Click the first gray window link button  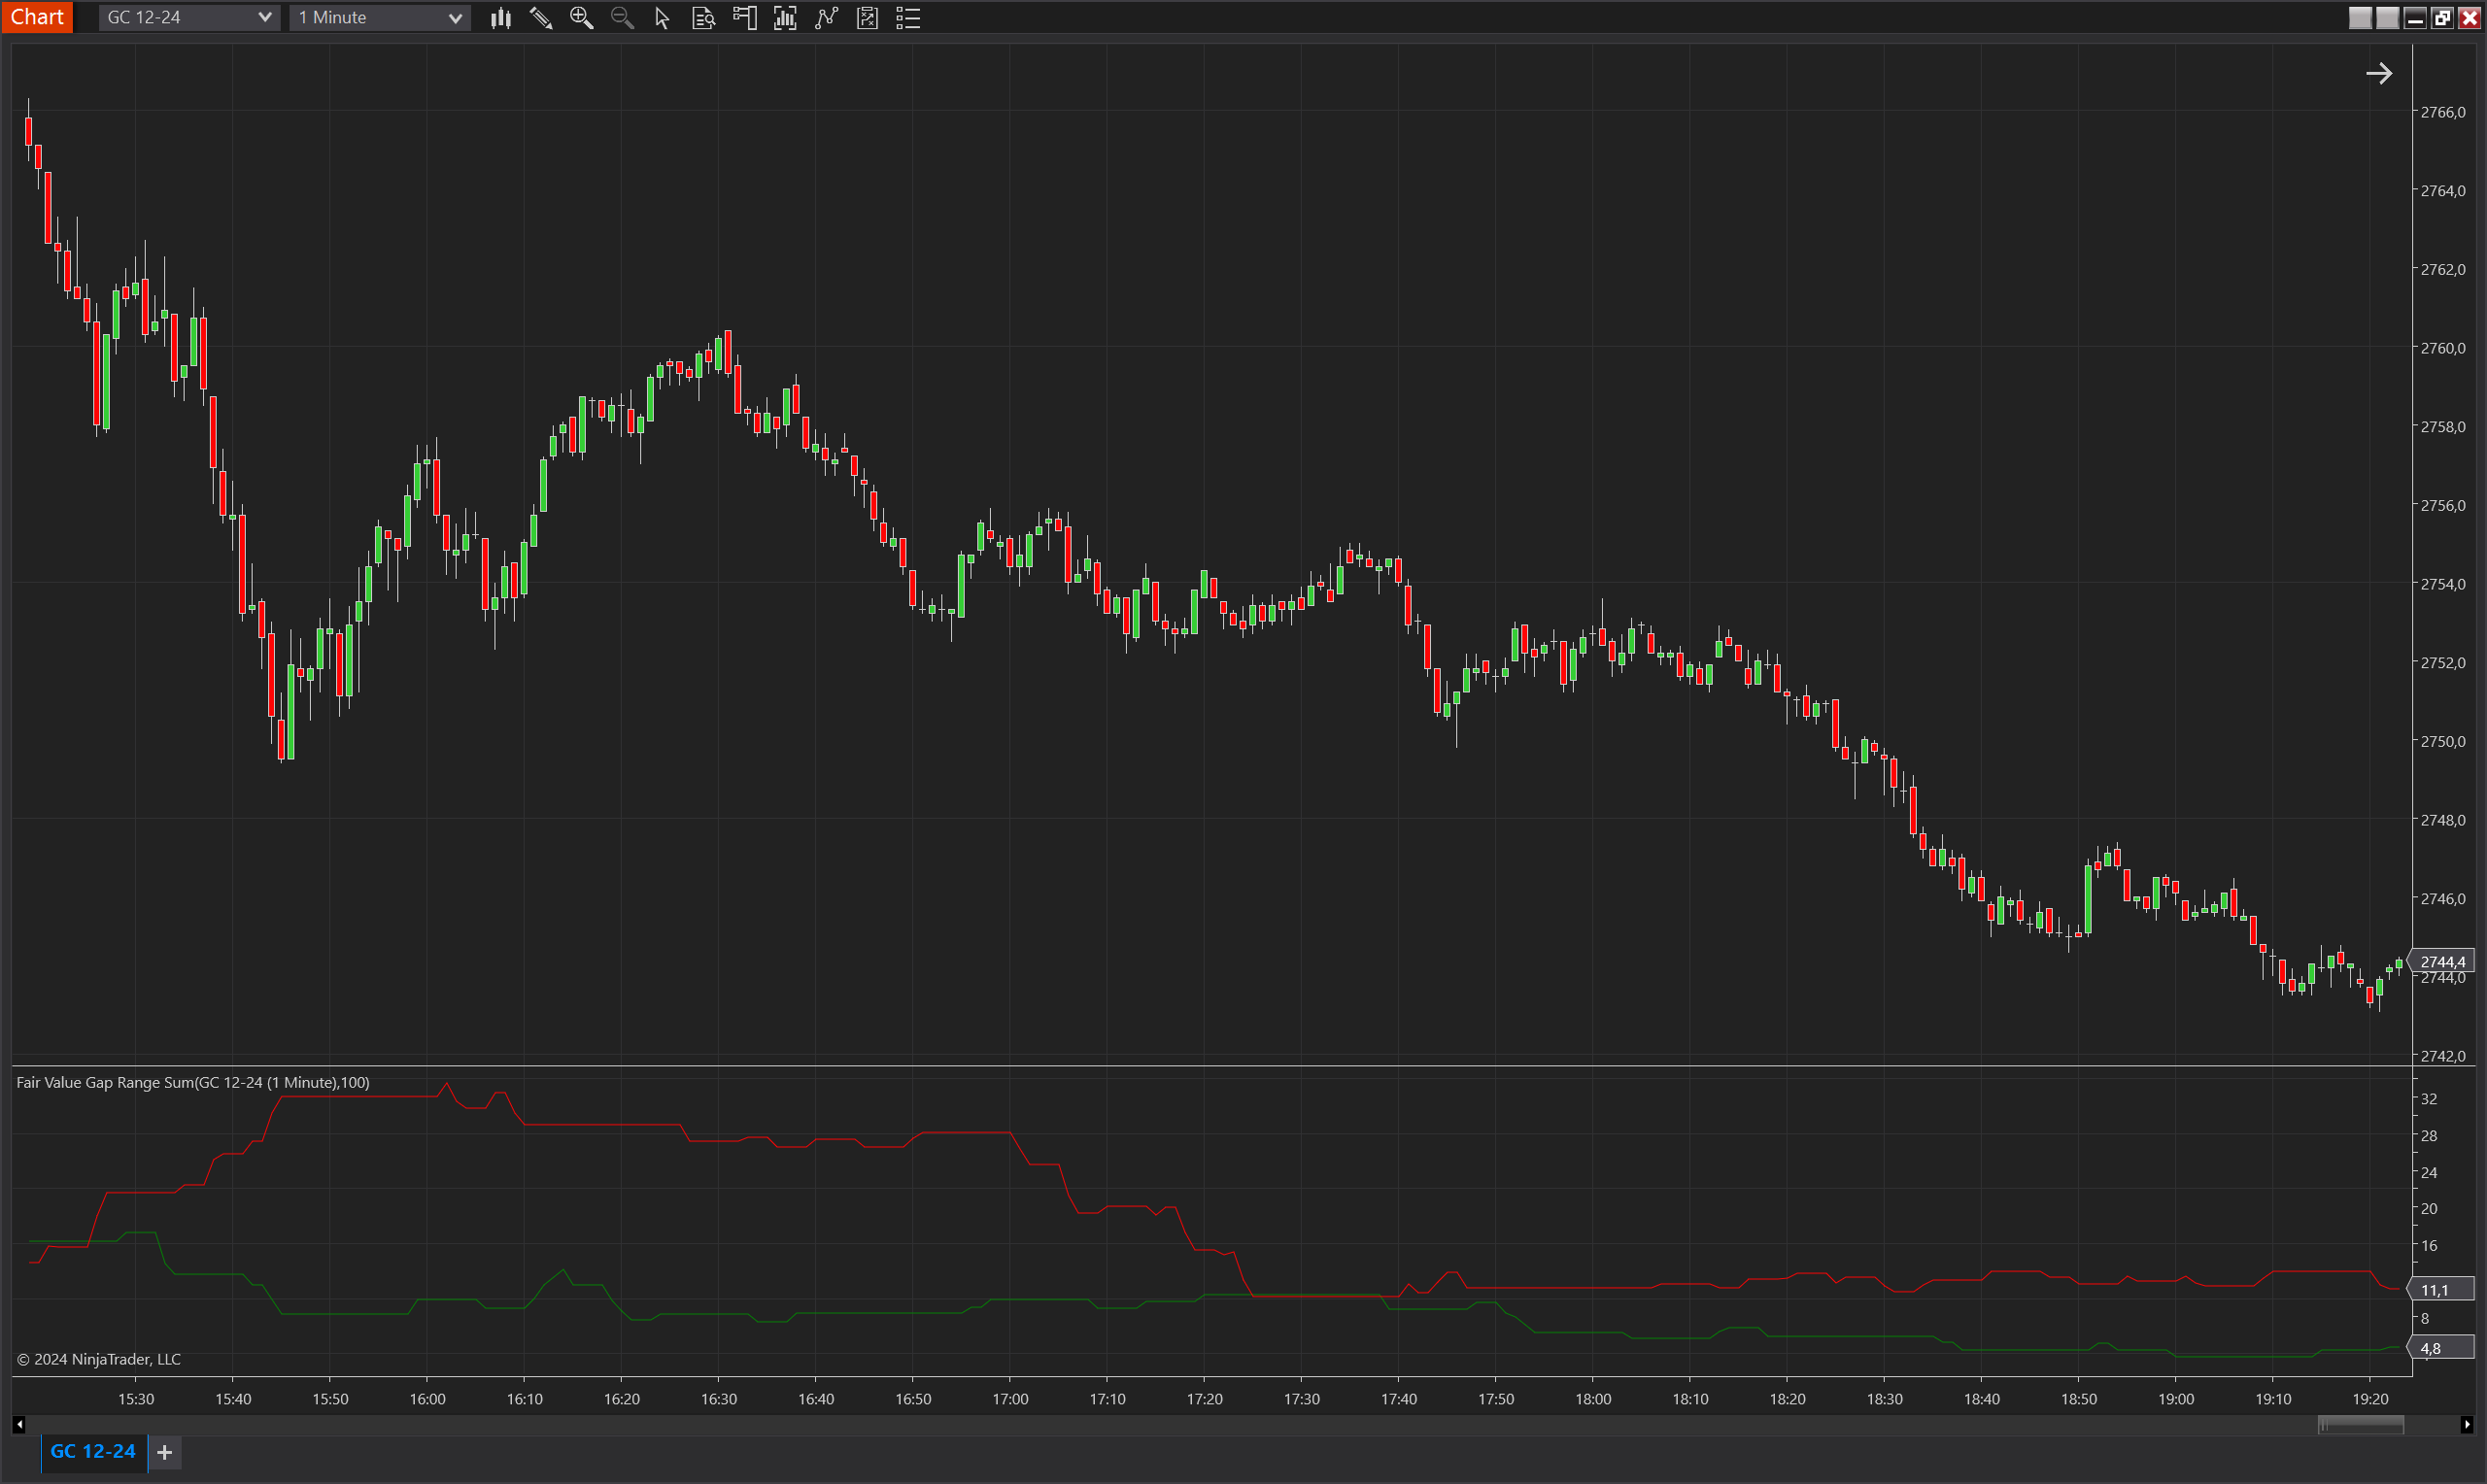(x=2360, y=18)
